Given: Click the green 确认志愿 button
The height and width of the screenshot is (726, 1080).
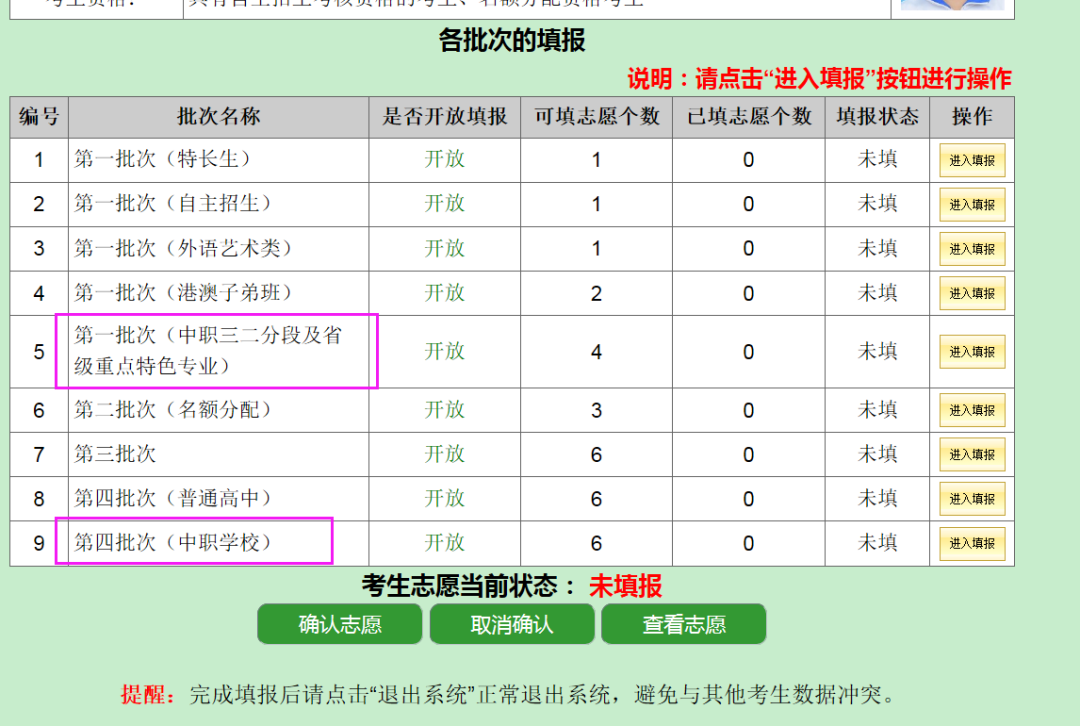Looking at the screenshot, I should (340, 624).
